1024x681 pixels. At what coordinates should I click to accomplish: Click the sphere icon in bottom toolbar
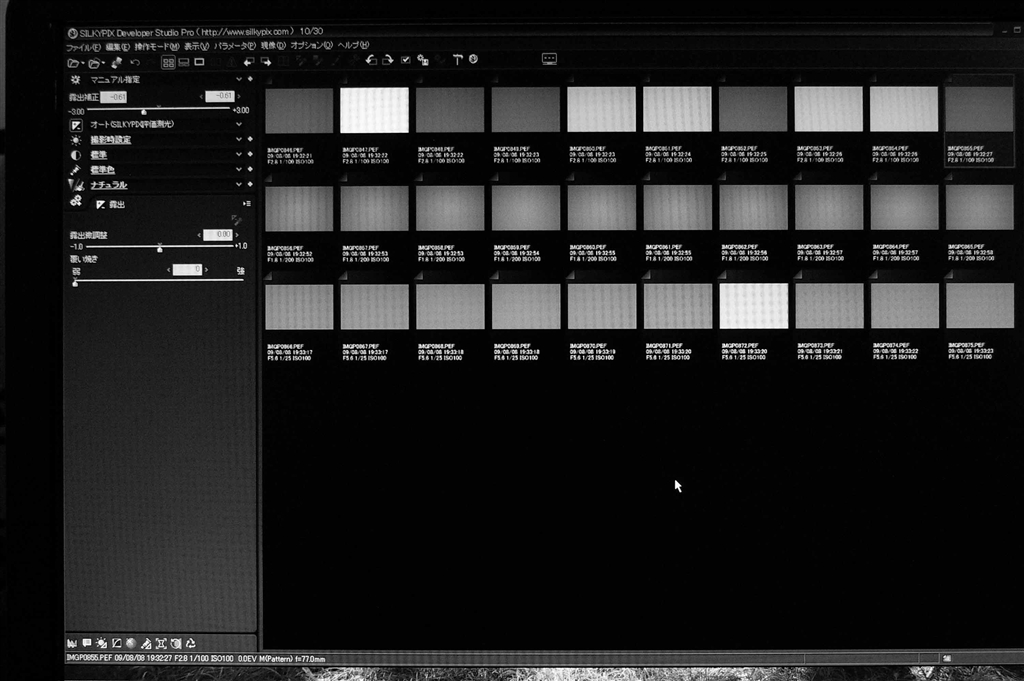click(x=131, y=644)
